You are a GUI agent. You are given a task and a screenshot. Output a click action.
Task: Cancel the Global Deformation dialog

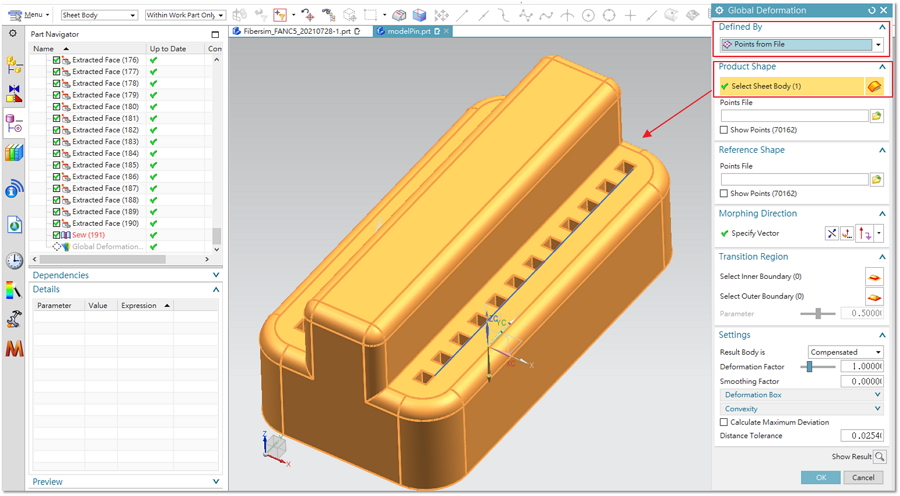coord(863,478)
